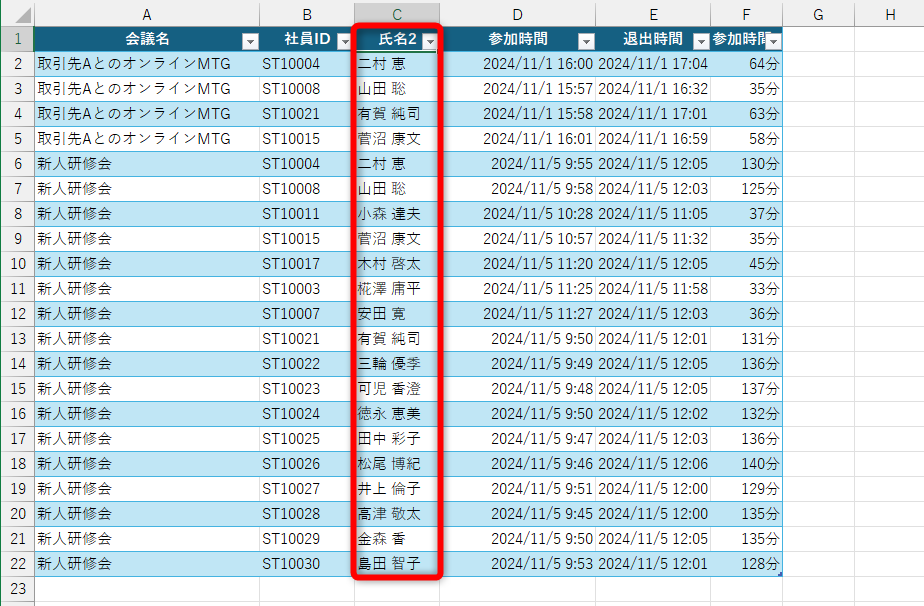Select cell 三輪 優季
Image resolution: width=924 pixels, height=606 pixels.
[397, 364]
